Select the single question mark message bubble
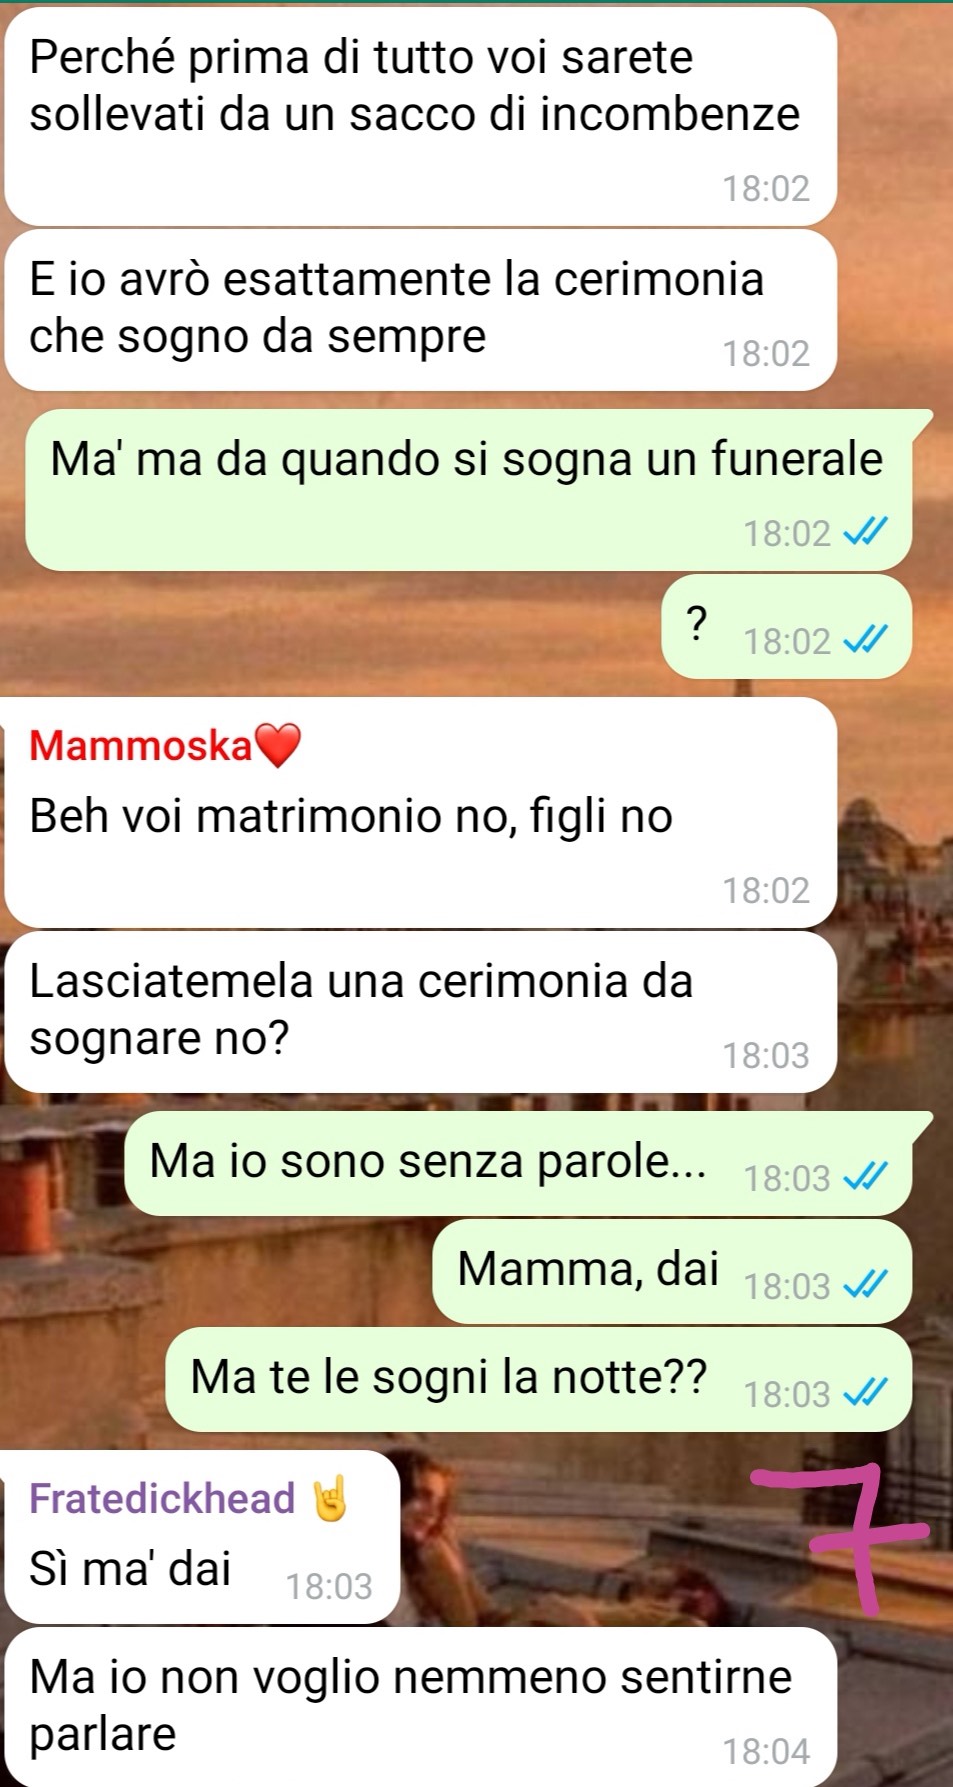 tap(786, 626)
